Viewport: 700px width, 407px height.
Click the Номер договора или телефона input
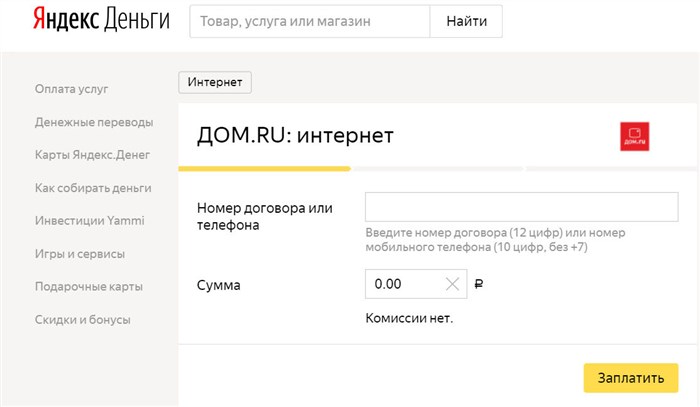tap(521, 207)
